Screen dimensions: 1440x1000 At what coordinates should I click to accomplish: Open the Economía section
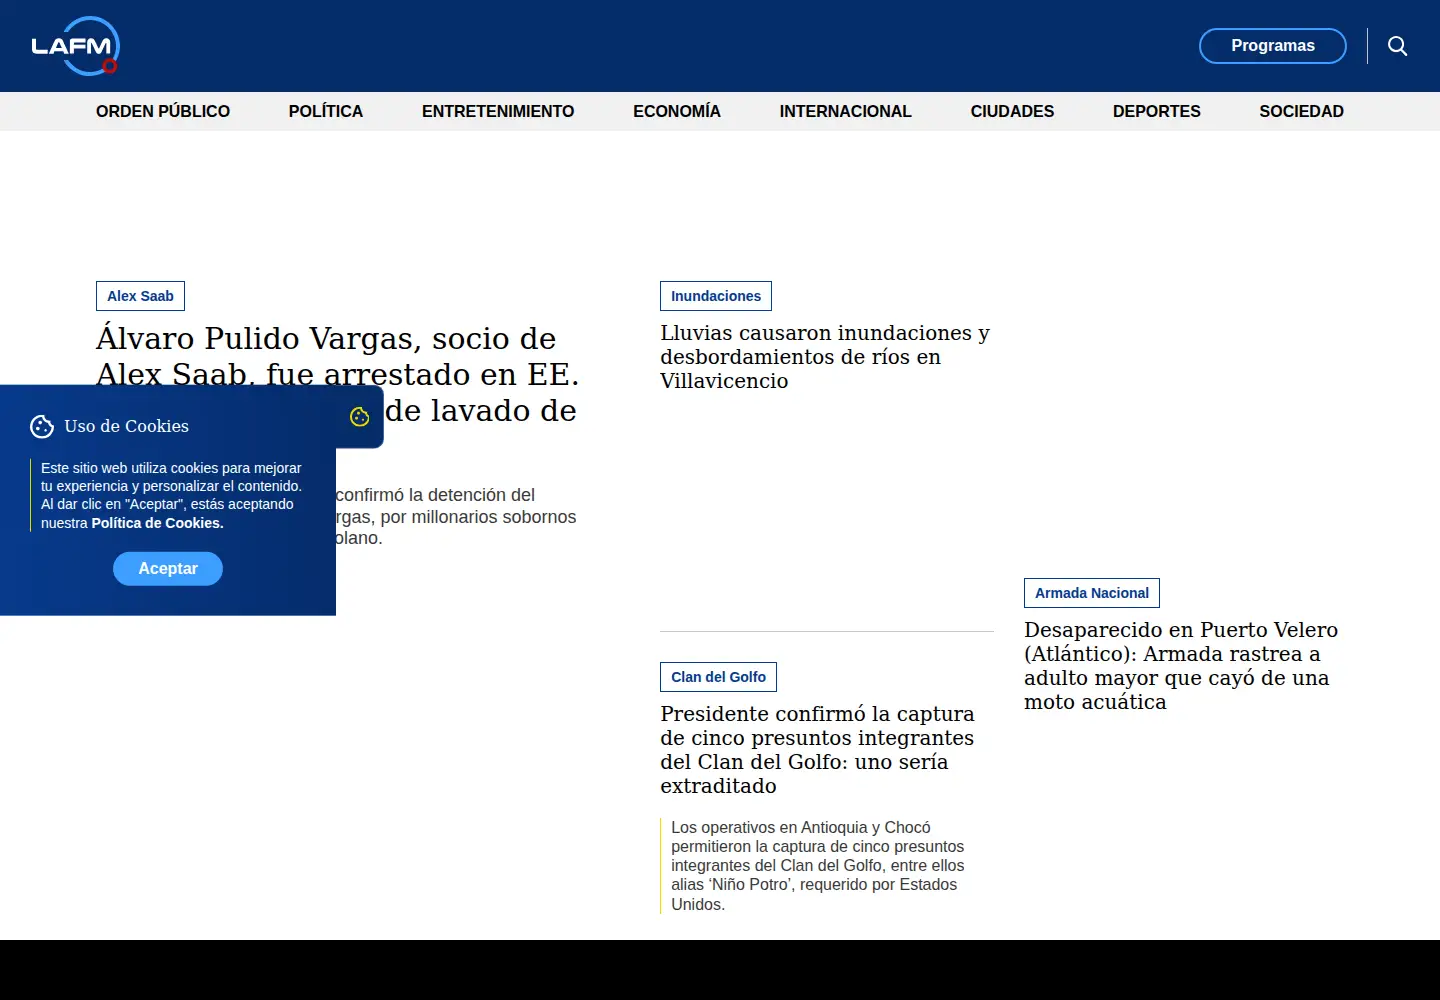[677, 111]
